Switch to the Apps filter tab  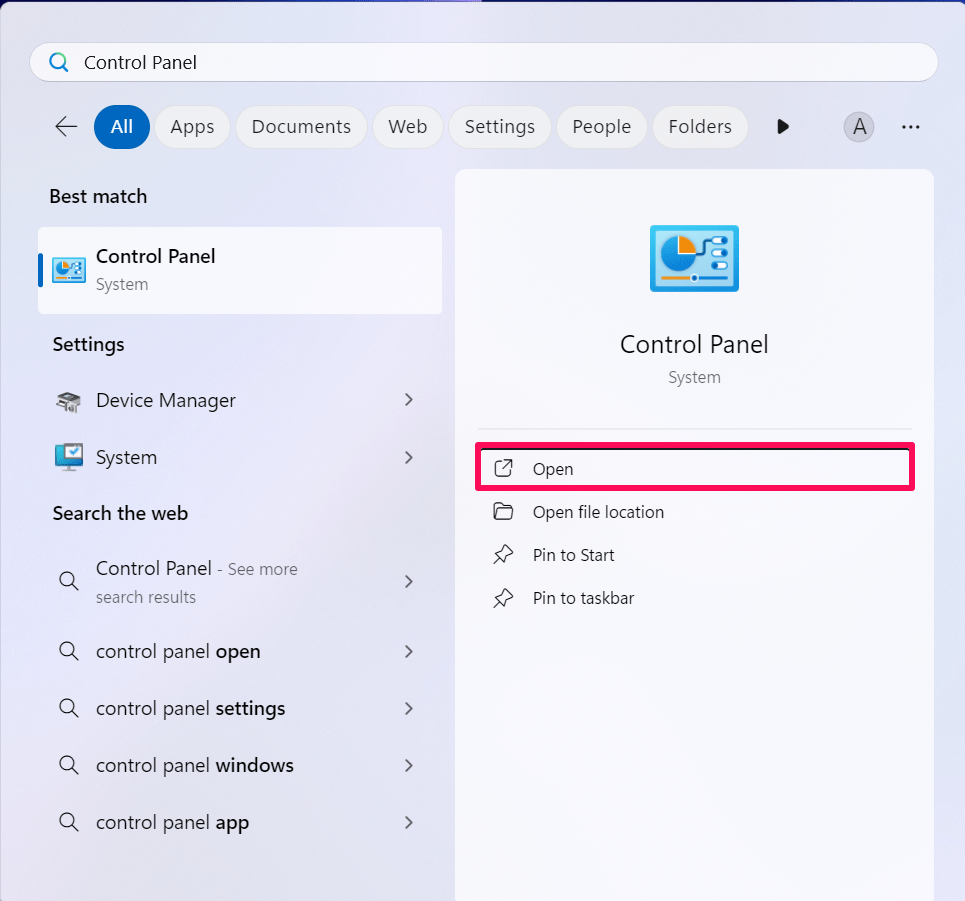click(192, 127)
